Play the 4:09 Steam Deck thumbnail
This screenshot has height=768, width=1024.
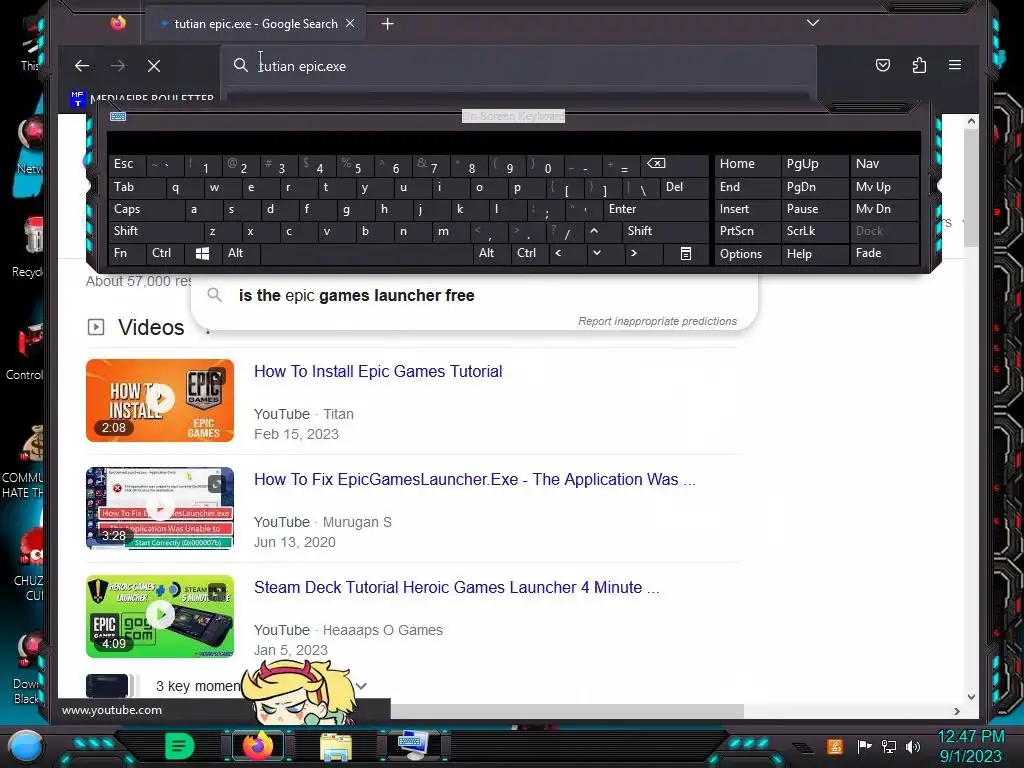[160, 616]
